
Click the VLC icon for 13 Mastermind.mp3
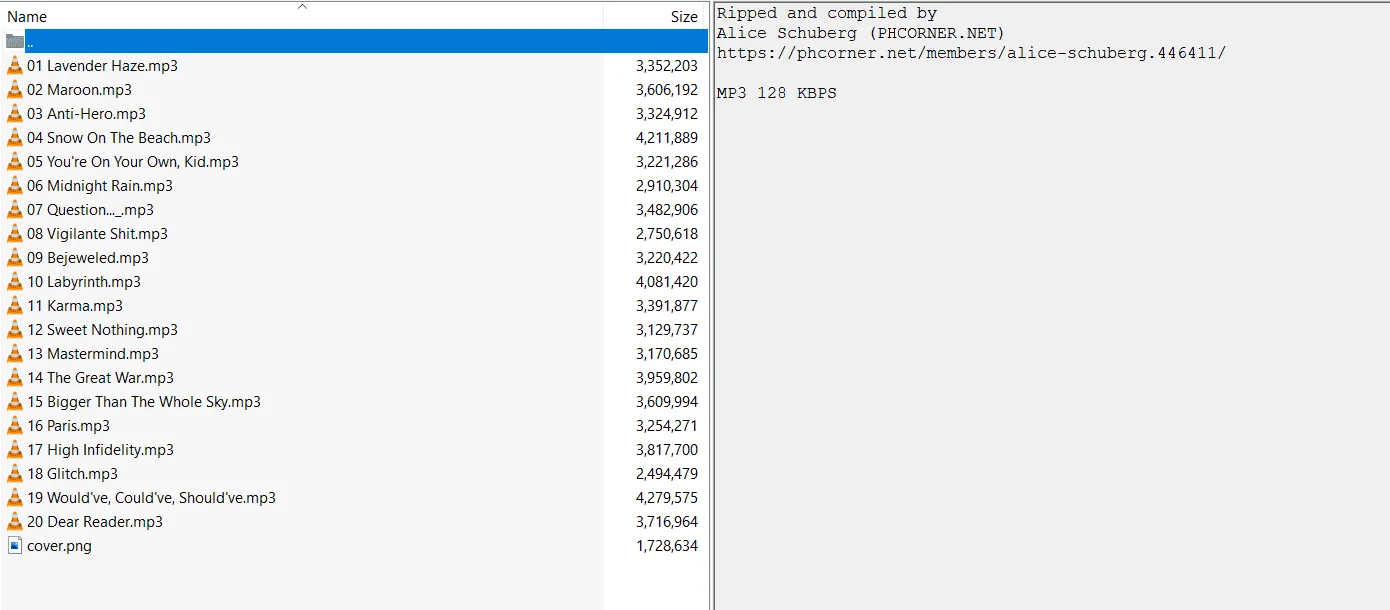(15, 354)
